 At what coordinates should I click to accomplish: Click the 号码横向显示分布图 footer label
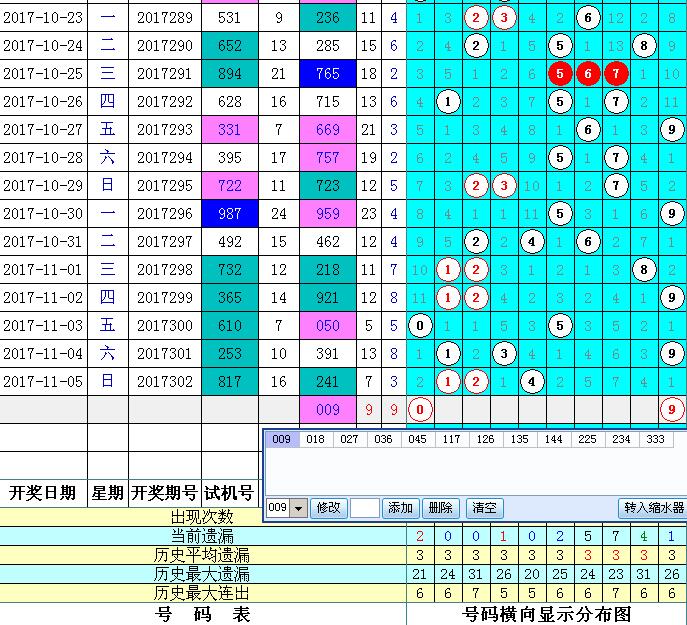click(x=547, y=614)
